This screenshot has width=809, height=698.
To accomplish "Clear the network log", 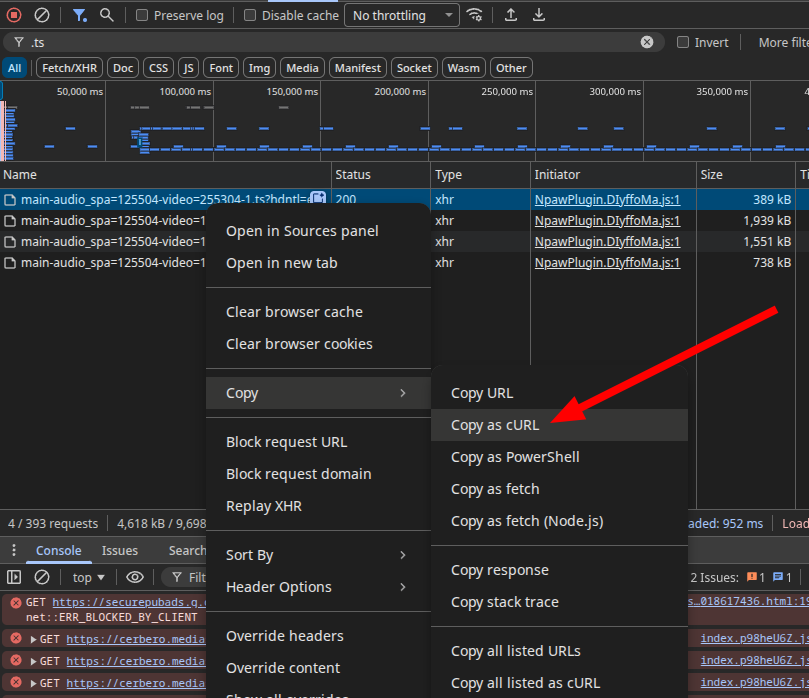I will tap(42, 15).
